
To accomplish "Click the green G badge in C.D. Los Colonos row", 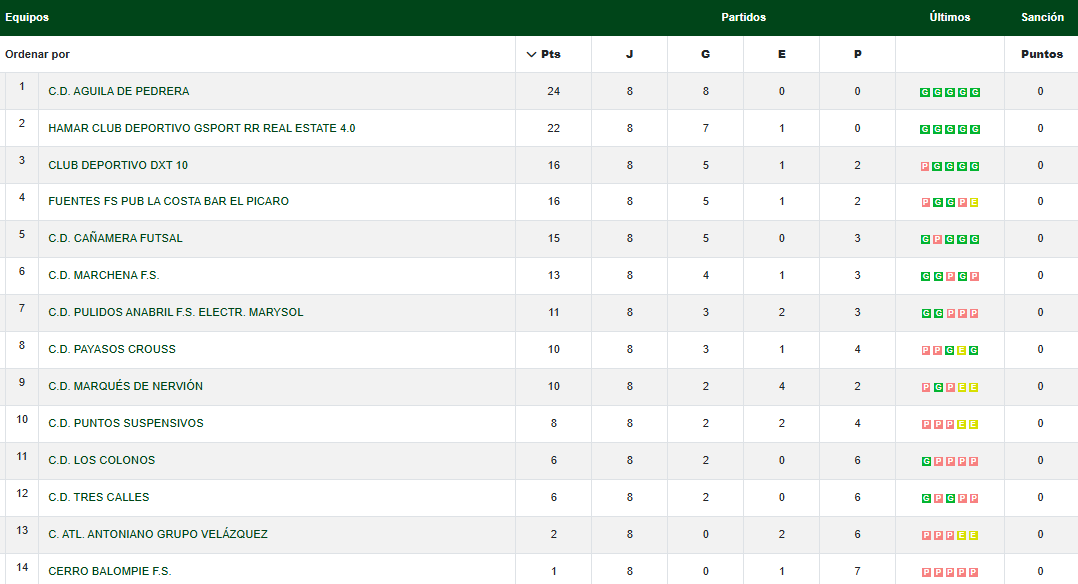I will click(x=925, y=462).
